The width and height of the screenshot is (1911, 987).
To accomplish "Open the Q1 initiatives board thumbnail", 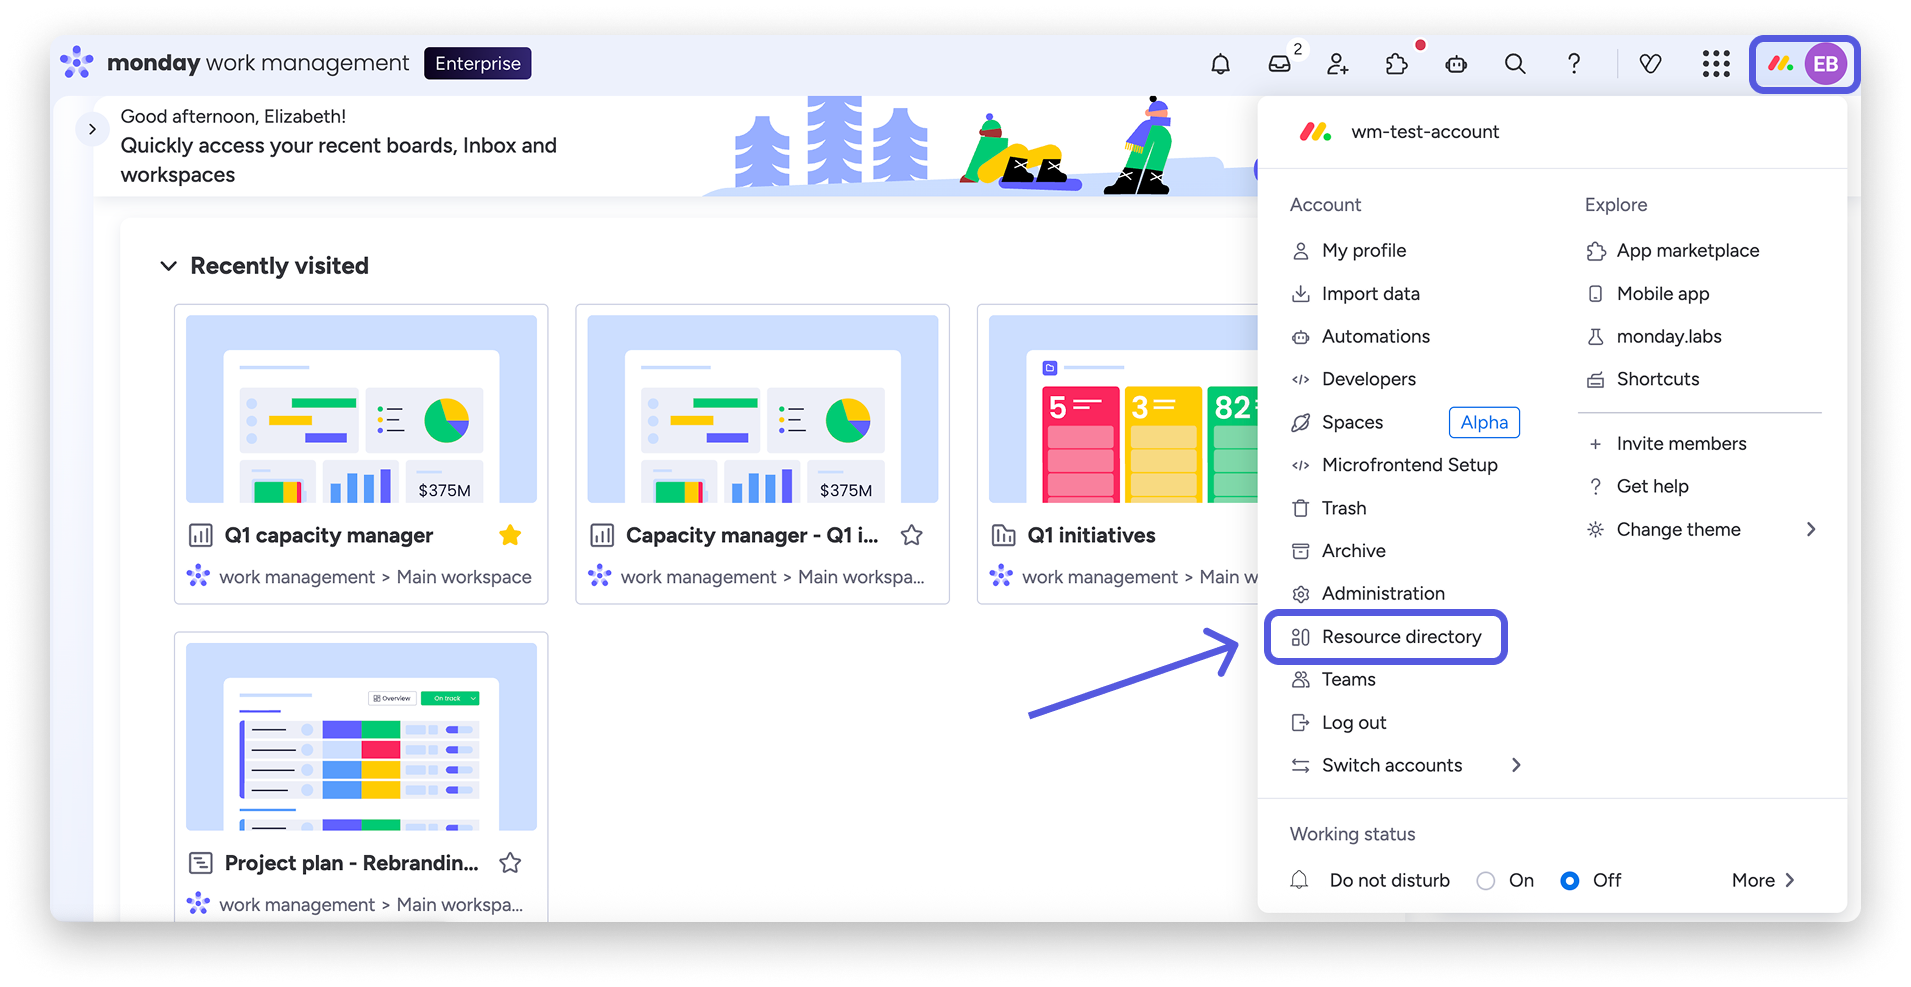I will 1123,409.
